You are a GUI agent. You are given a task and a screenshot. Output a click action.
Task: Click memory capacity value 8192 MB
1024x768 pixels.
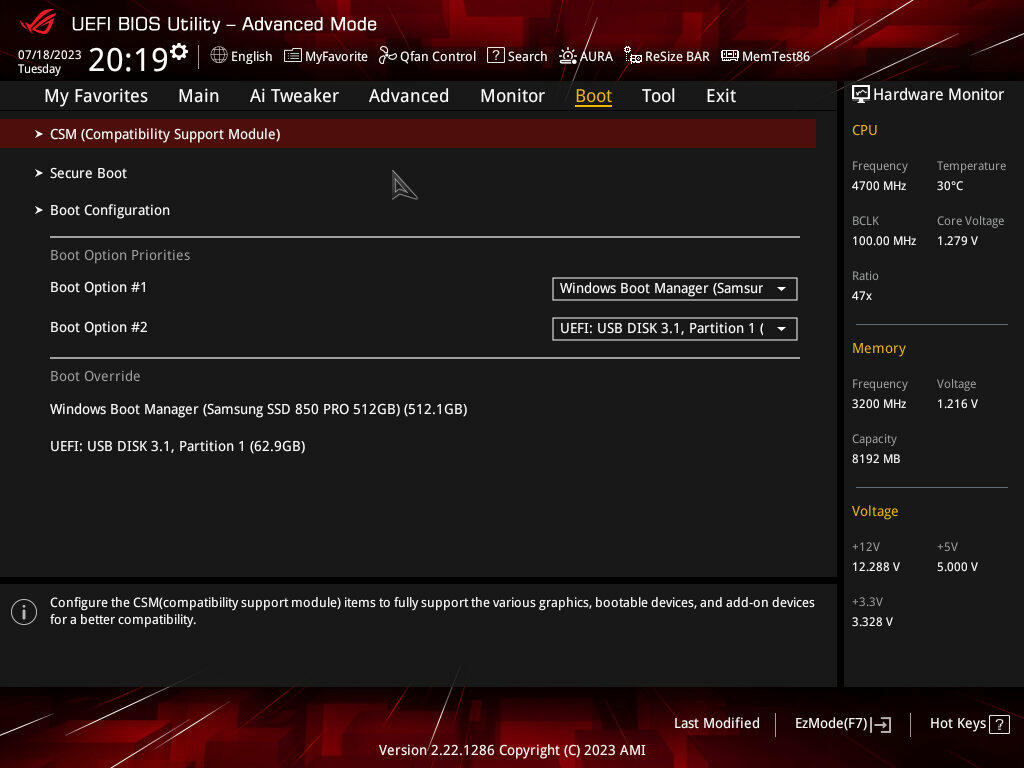point(876,459)
